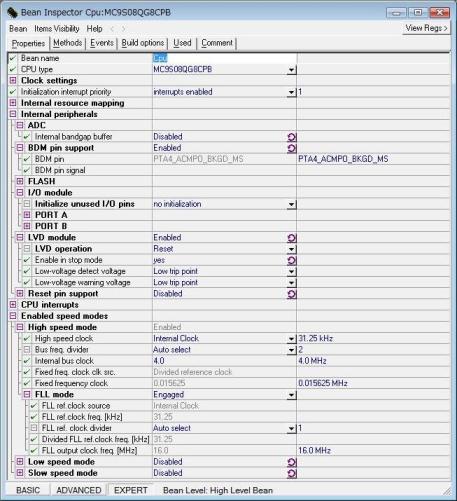Image resolution: width=457 pixels, height=501 pixels.
Task: Open the Bean menu
Action: (18, 29)
